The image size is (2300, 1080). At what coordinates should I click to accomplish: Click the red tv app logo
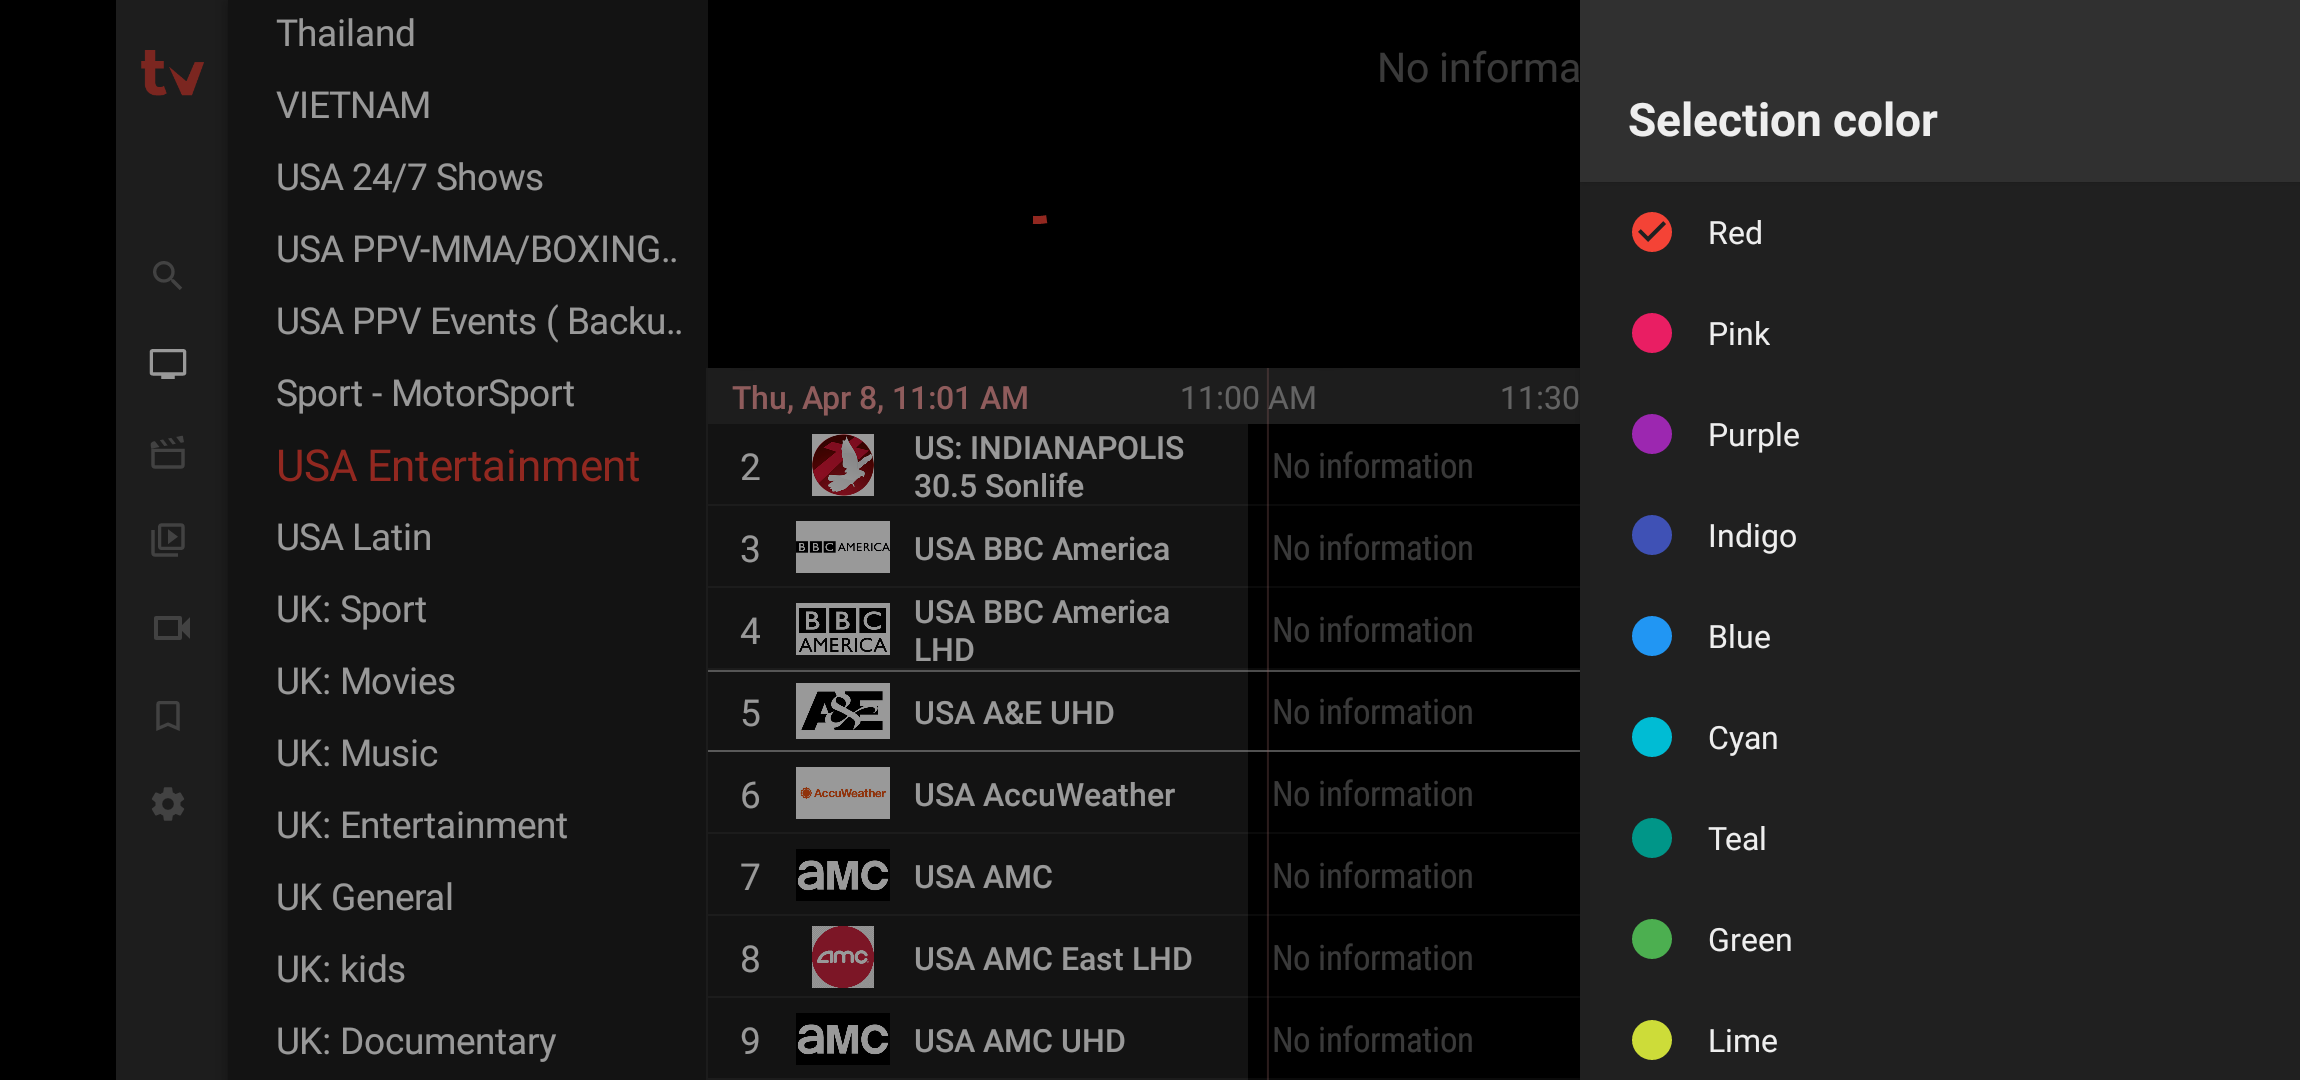(x=171, y=74)
